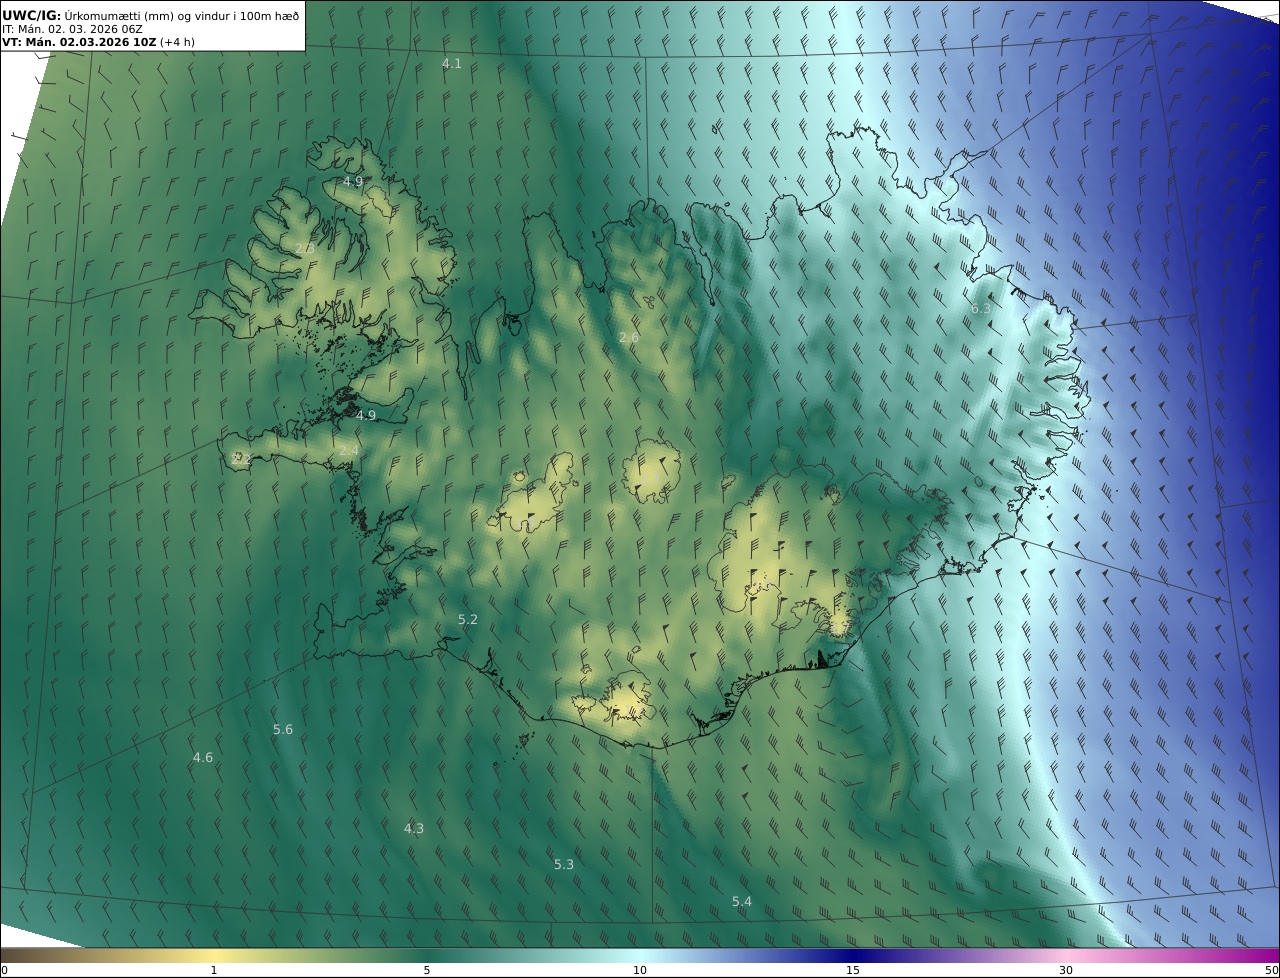Image resolution: width=1280 pixels, height=978 pixels.
Task: Click the '15' tick label on the colour scale
Action: tap(853, 970)
